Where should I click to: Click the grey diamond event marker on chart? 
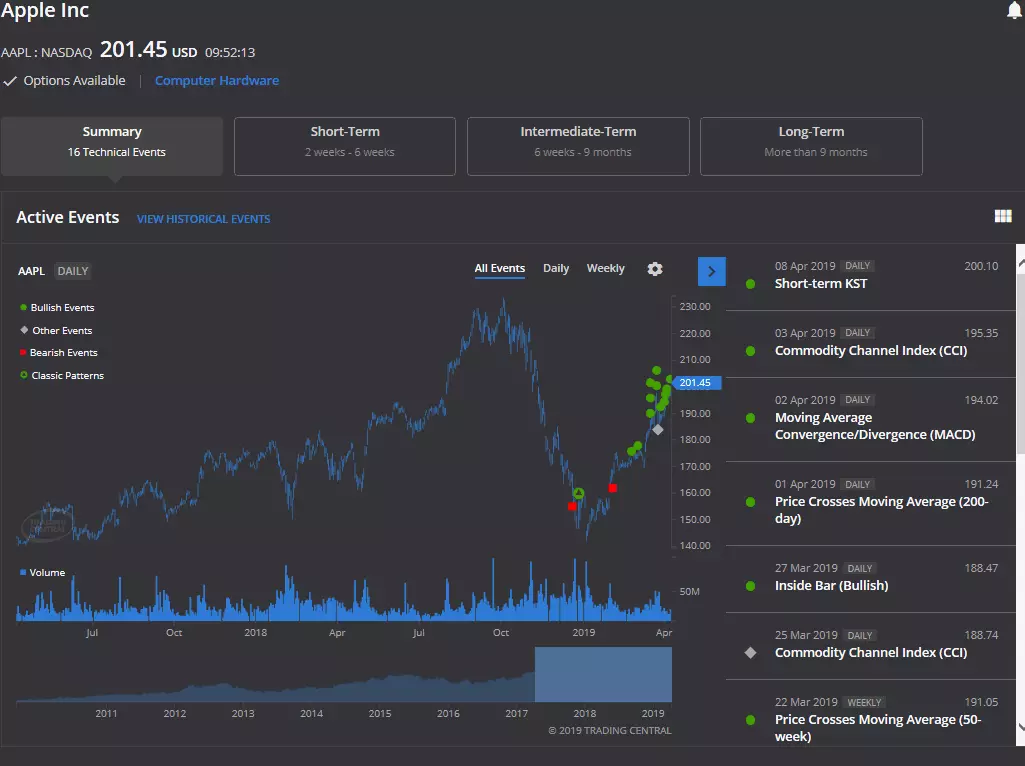click(658, 429)
